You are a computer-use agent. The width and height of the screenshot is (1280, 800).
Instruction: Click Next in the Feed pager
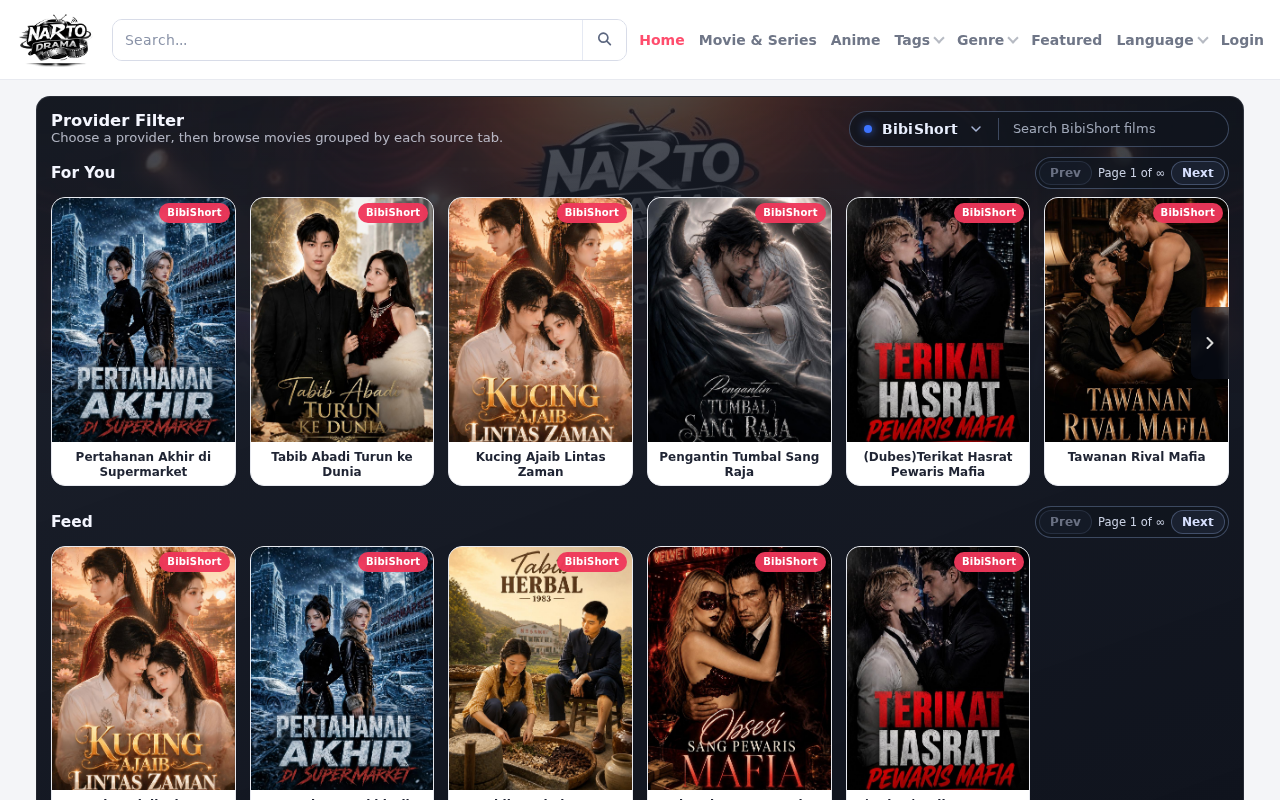tap(1197, 522)
